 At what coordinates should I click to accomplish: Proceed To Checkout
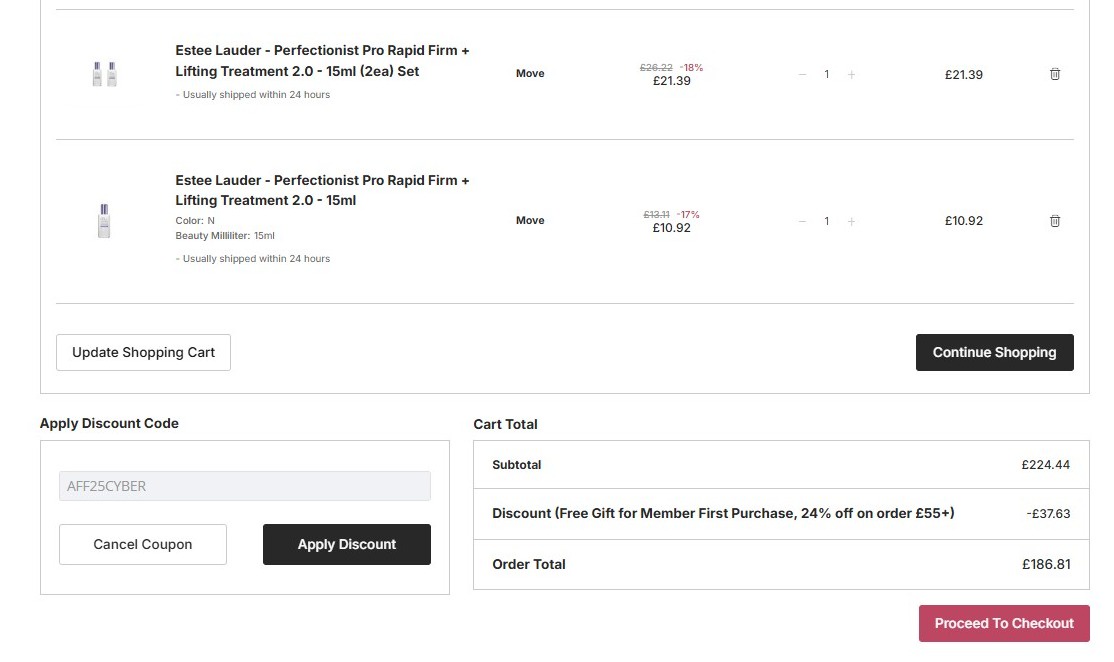pos(1004,623)
